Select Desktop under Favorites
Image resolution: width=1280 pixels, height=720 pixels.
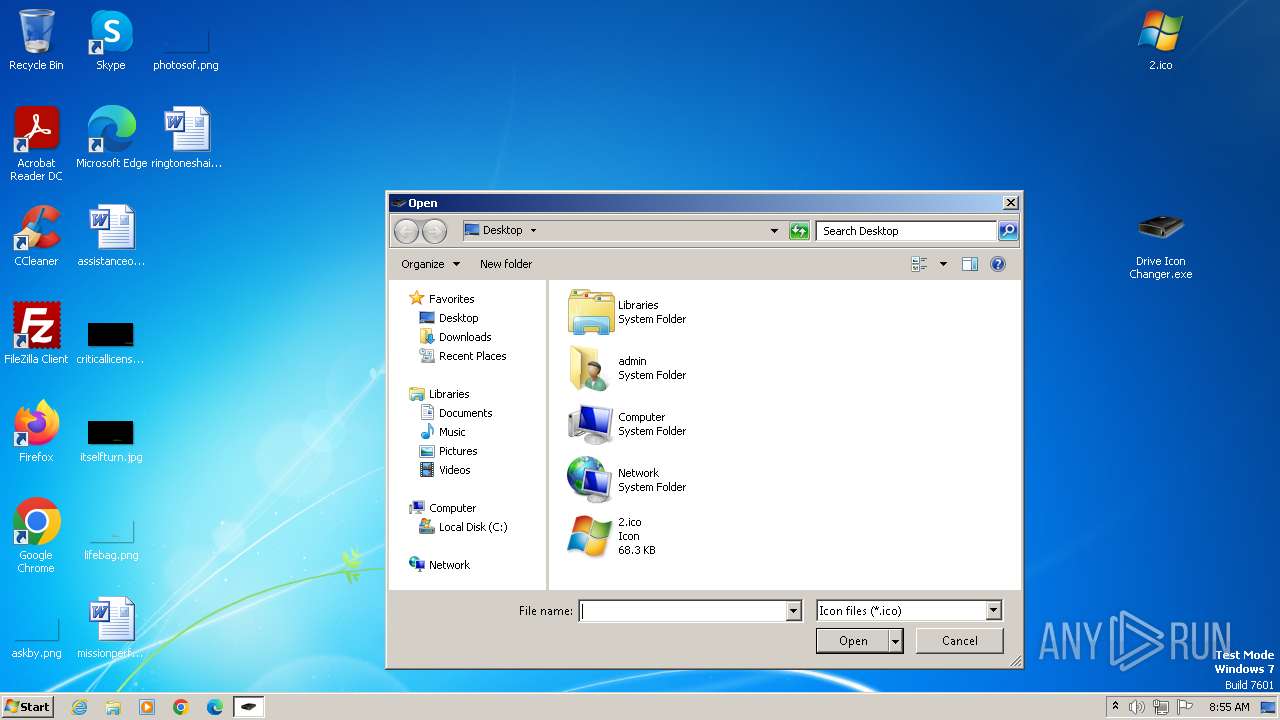click(x=449, y=318)
